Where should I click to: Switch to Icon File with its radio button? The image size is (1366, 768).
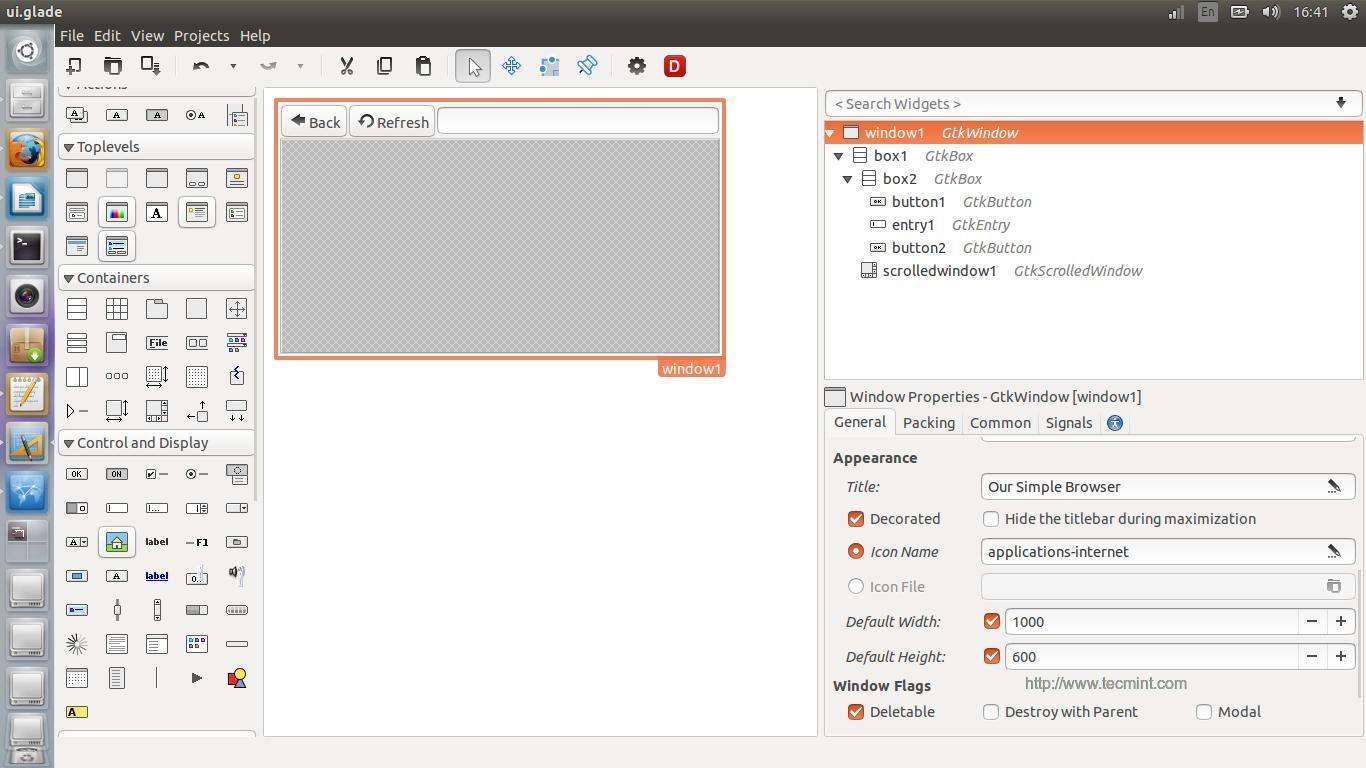855,586
